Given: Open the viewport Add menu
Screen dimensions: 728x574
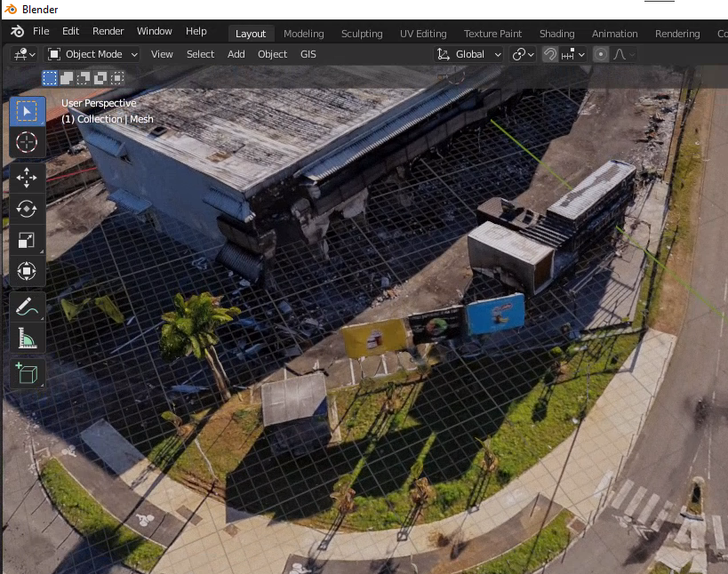Looking at the screenshot, I should click(x=236, y=54).
